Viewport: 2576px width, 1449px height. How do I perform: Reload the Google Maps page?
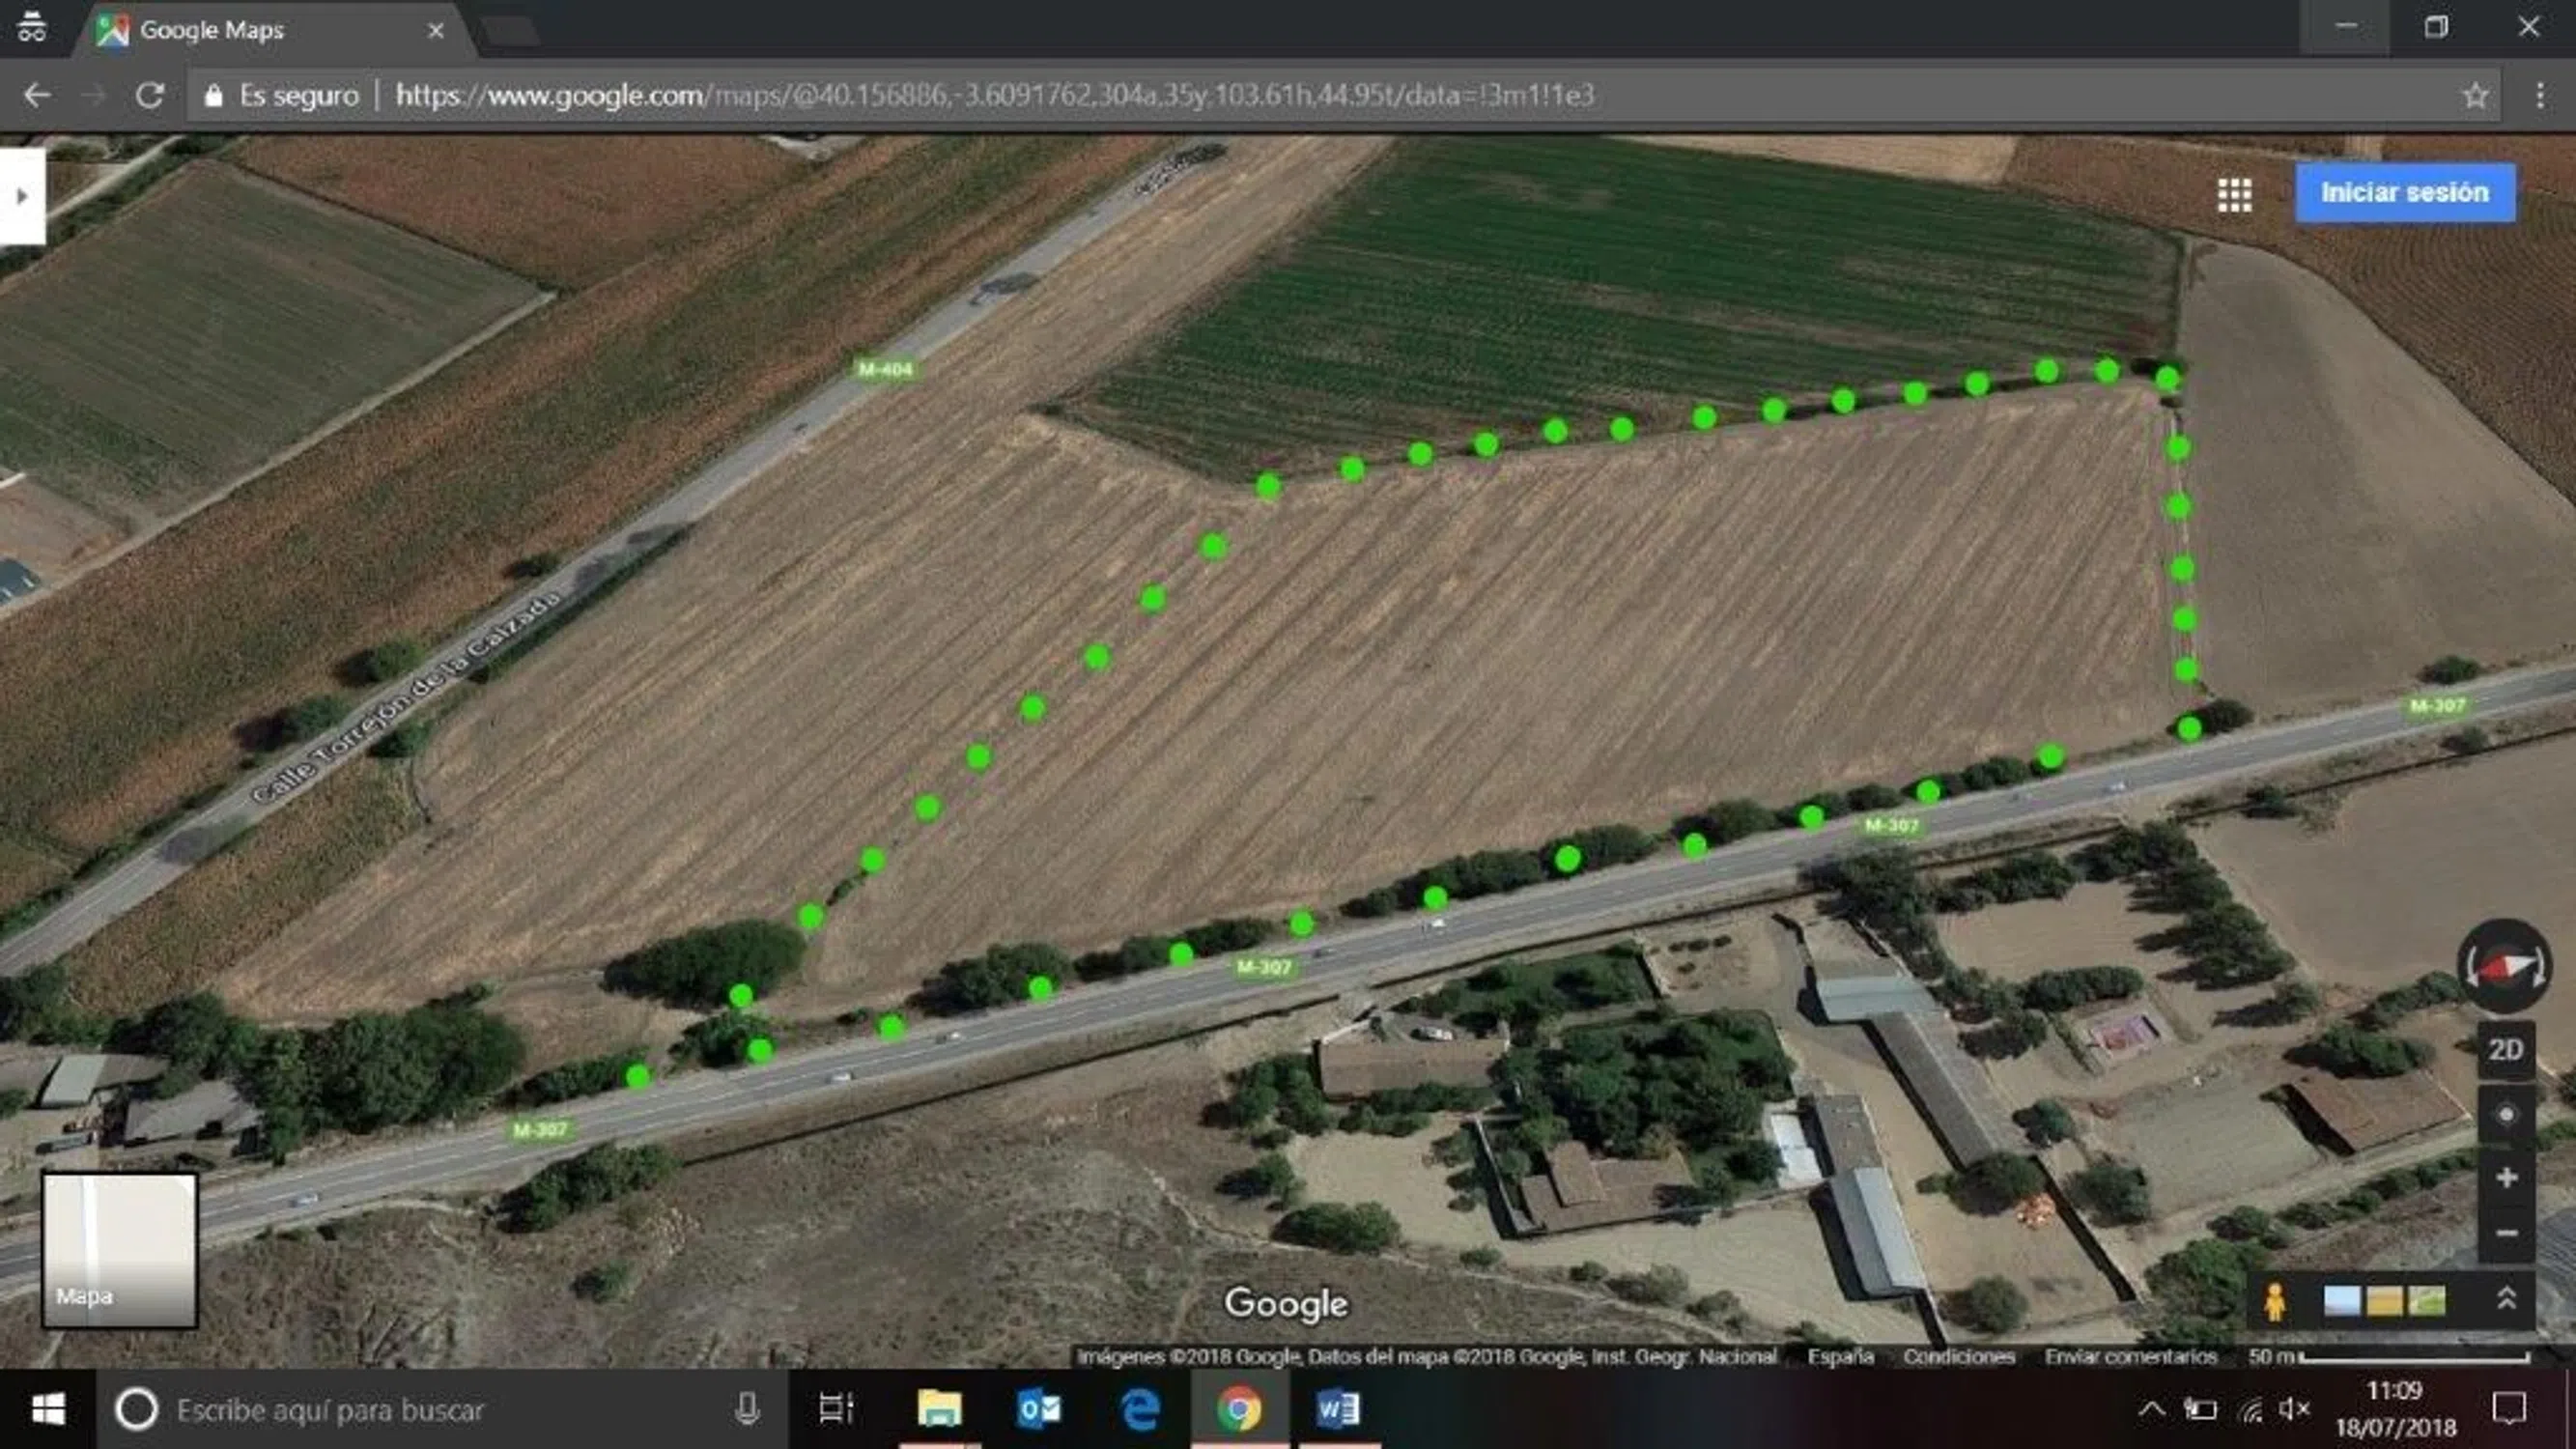point(150,96)
